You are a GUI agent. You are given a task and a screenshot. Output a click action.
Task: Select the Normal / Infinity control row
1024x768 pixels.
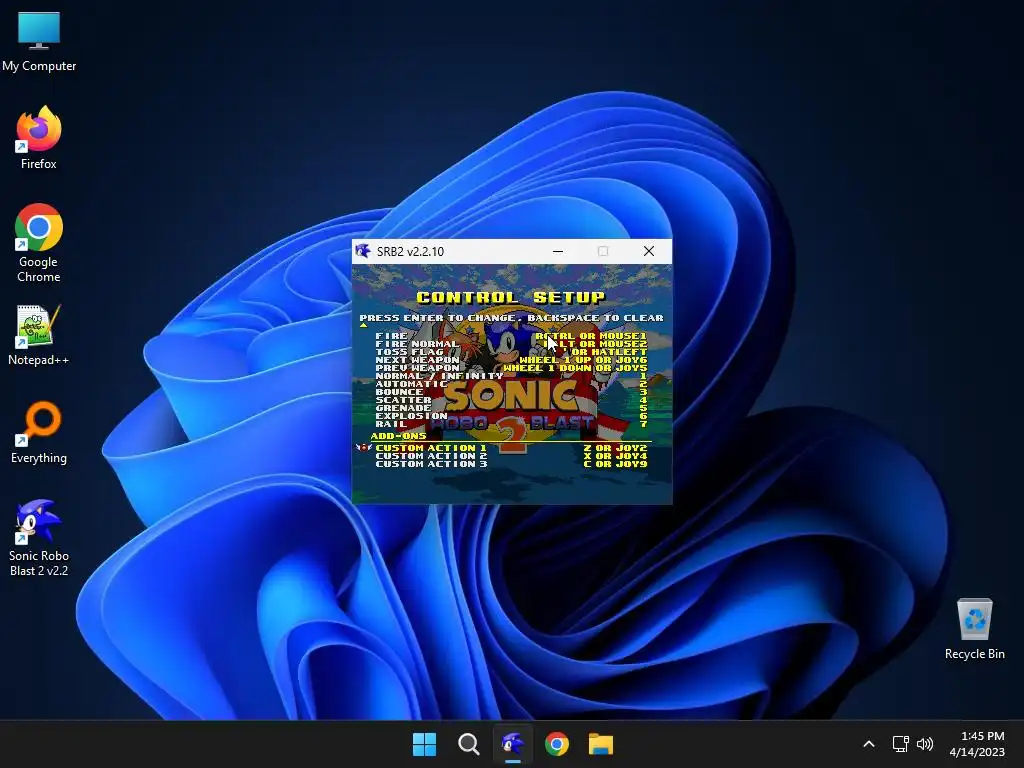pyautogui.click(x=511, y=376)
